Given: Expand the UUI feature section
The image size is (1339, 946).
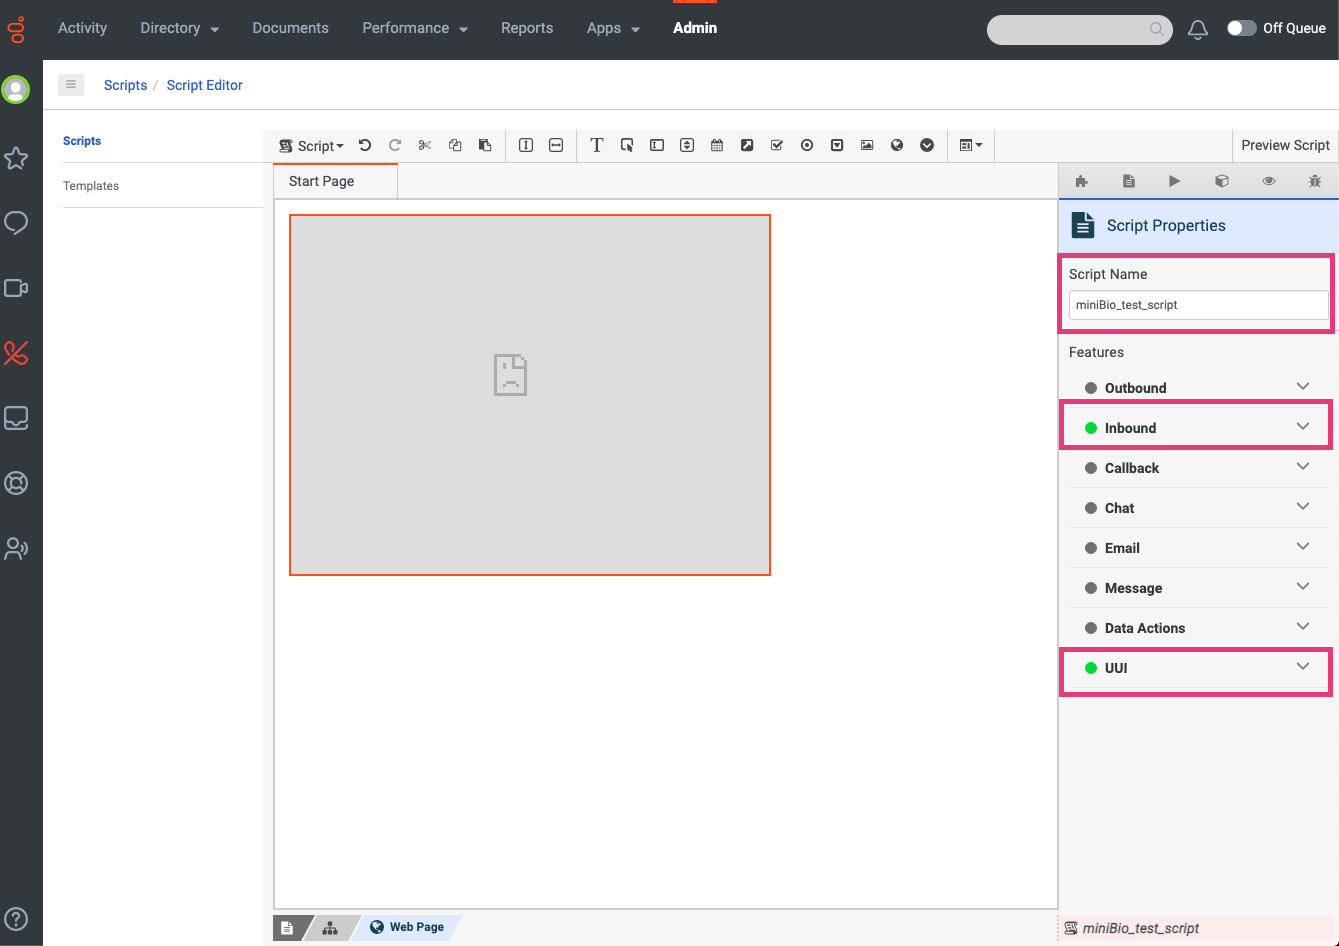Looking at the screenshot, I should click(1302, 667).
